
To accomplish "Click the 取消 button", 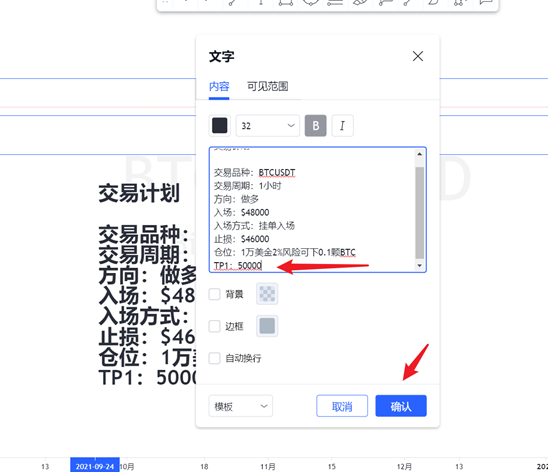I will (x=342, y=406).
